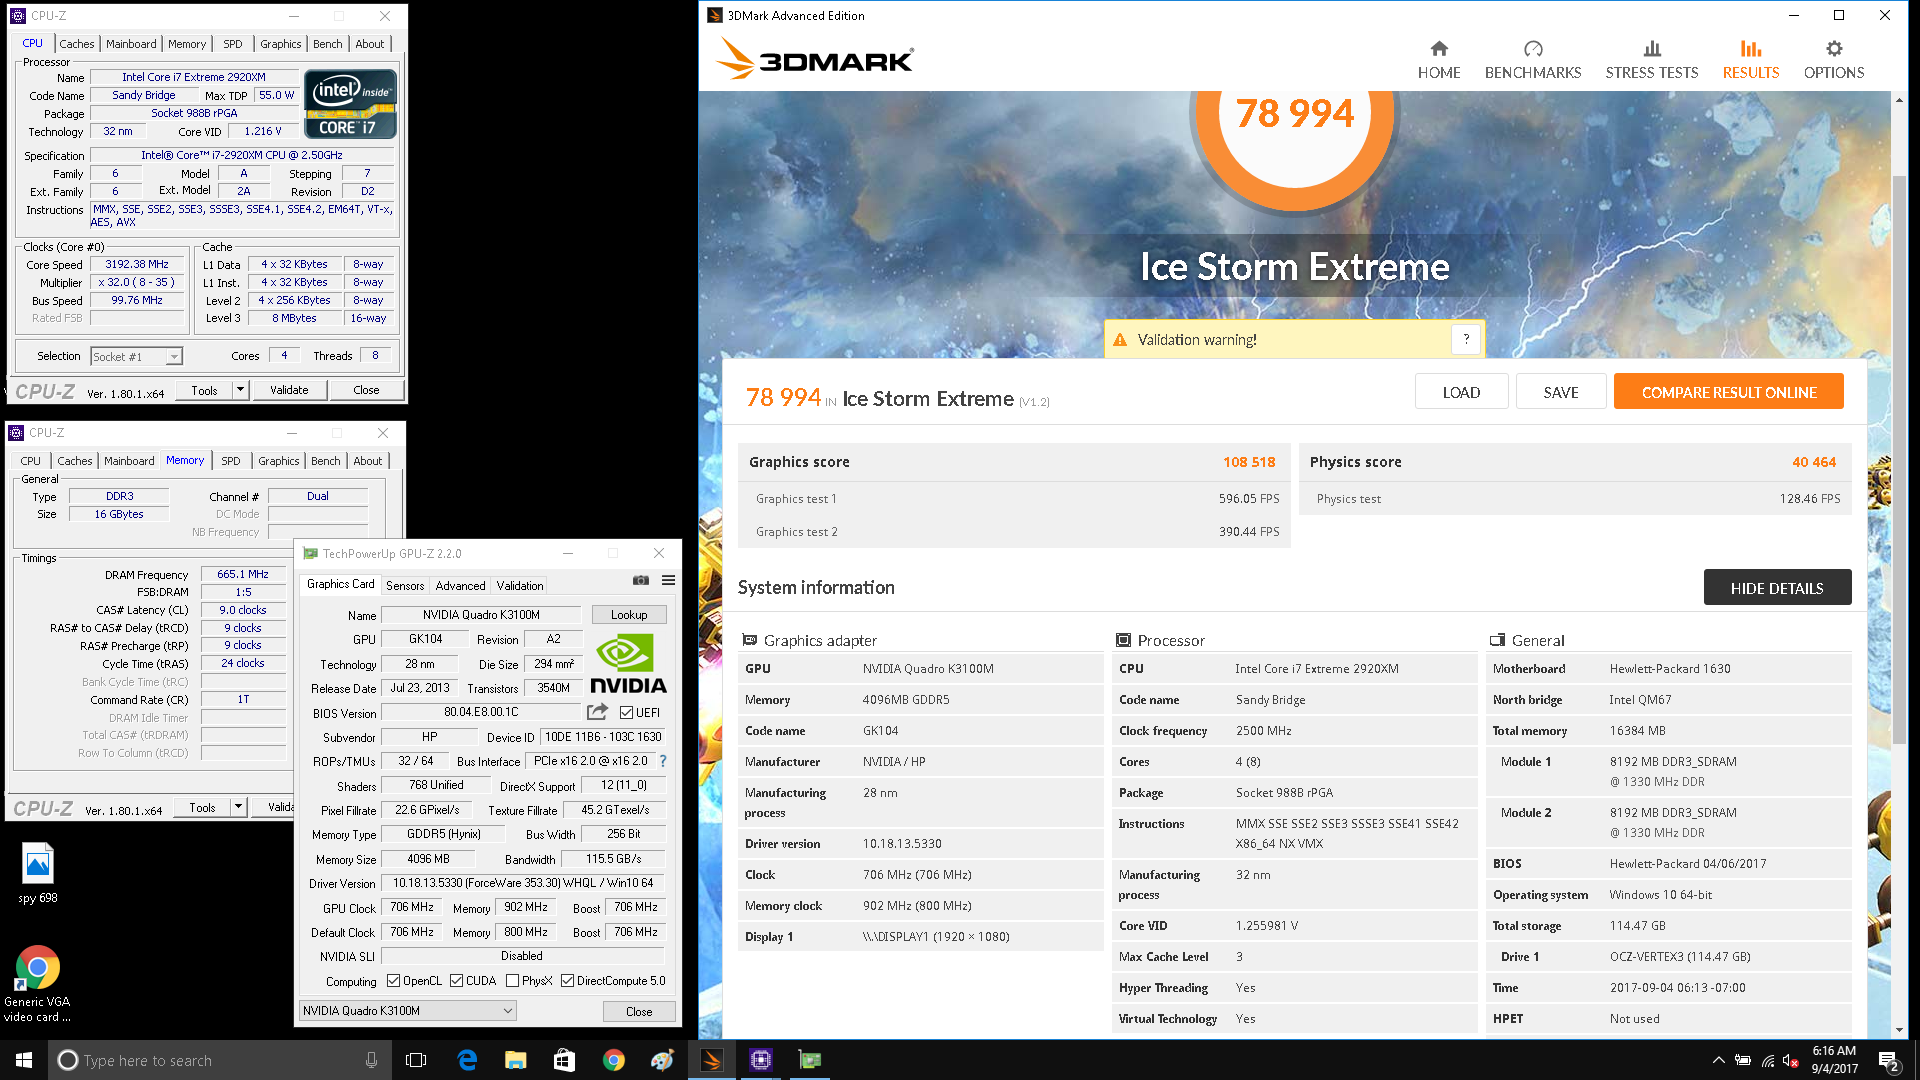
Task: Switch to CPU-Z in the taskbar
Action: 761,1060
